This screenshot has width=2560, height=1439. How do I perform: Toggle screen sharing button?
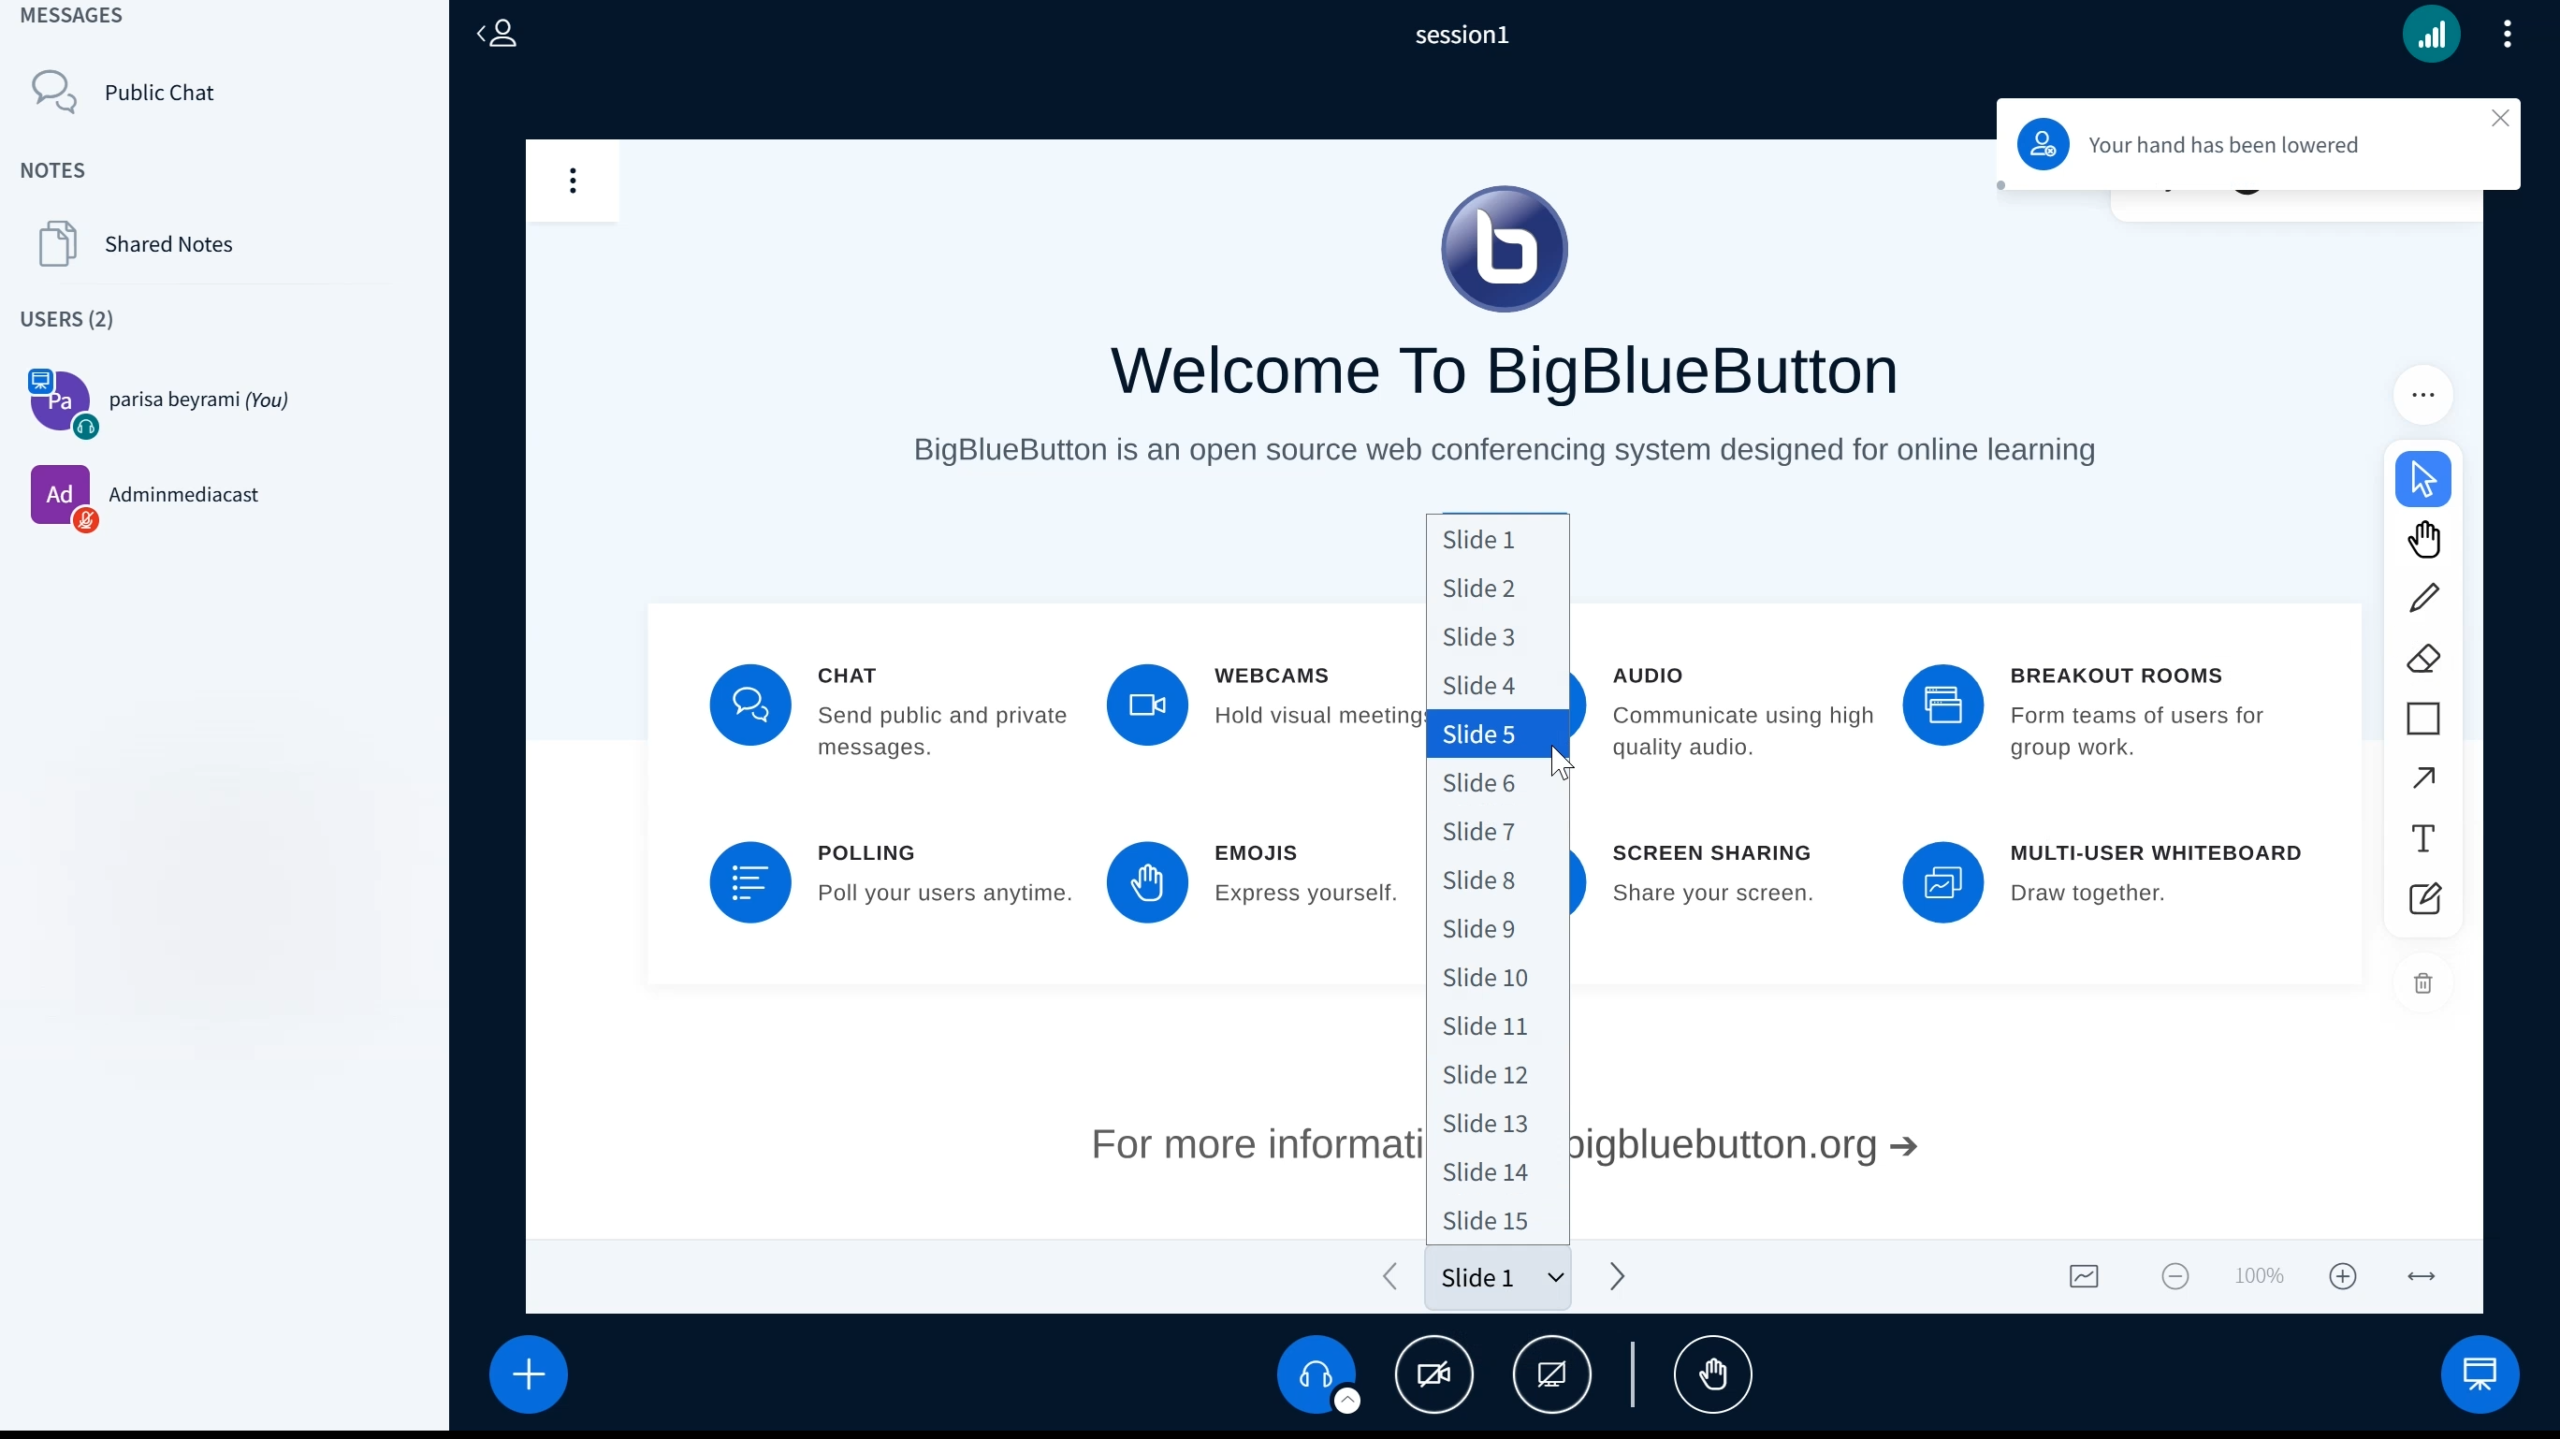tap(1551, 1374)
